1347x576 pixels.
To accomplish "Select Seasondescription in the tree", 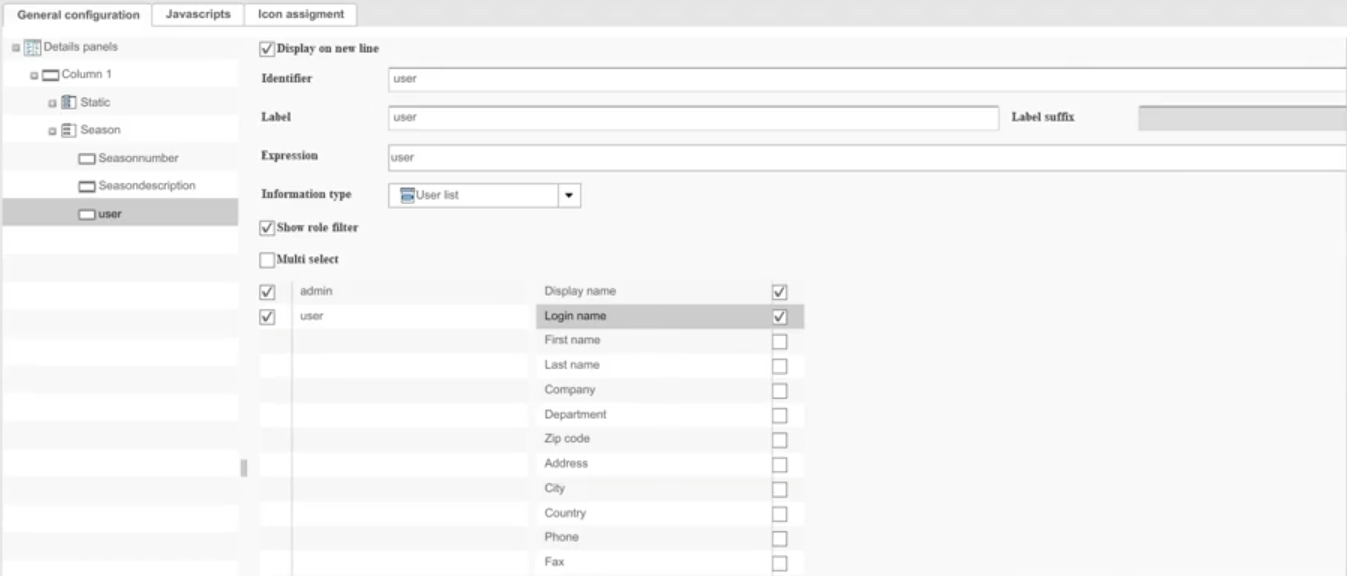I will (146, 186).
